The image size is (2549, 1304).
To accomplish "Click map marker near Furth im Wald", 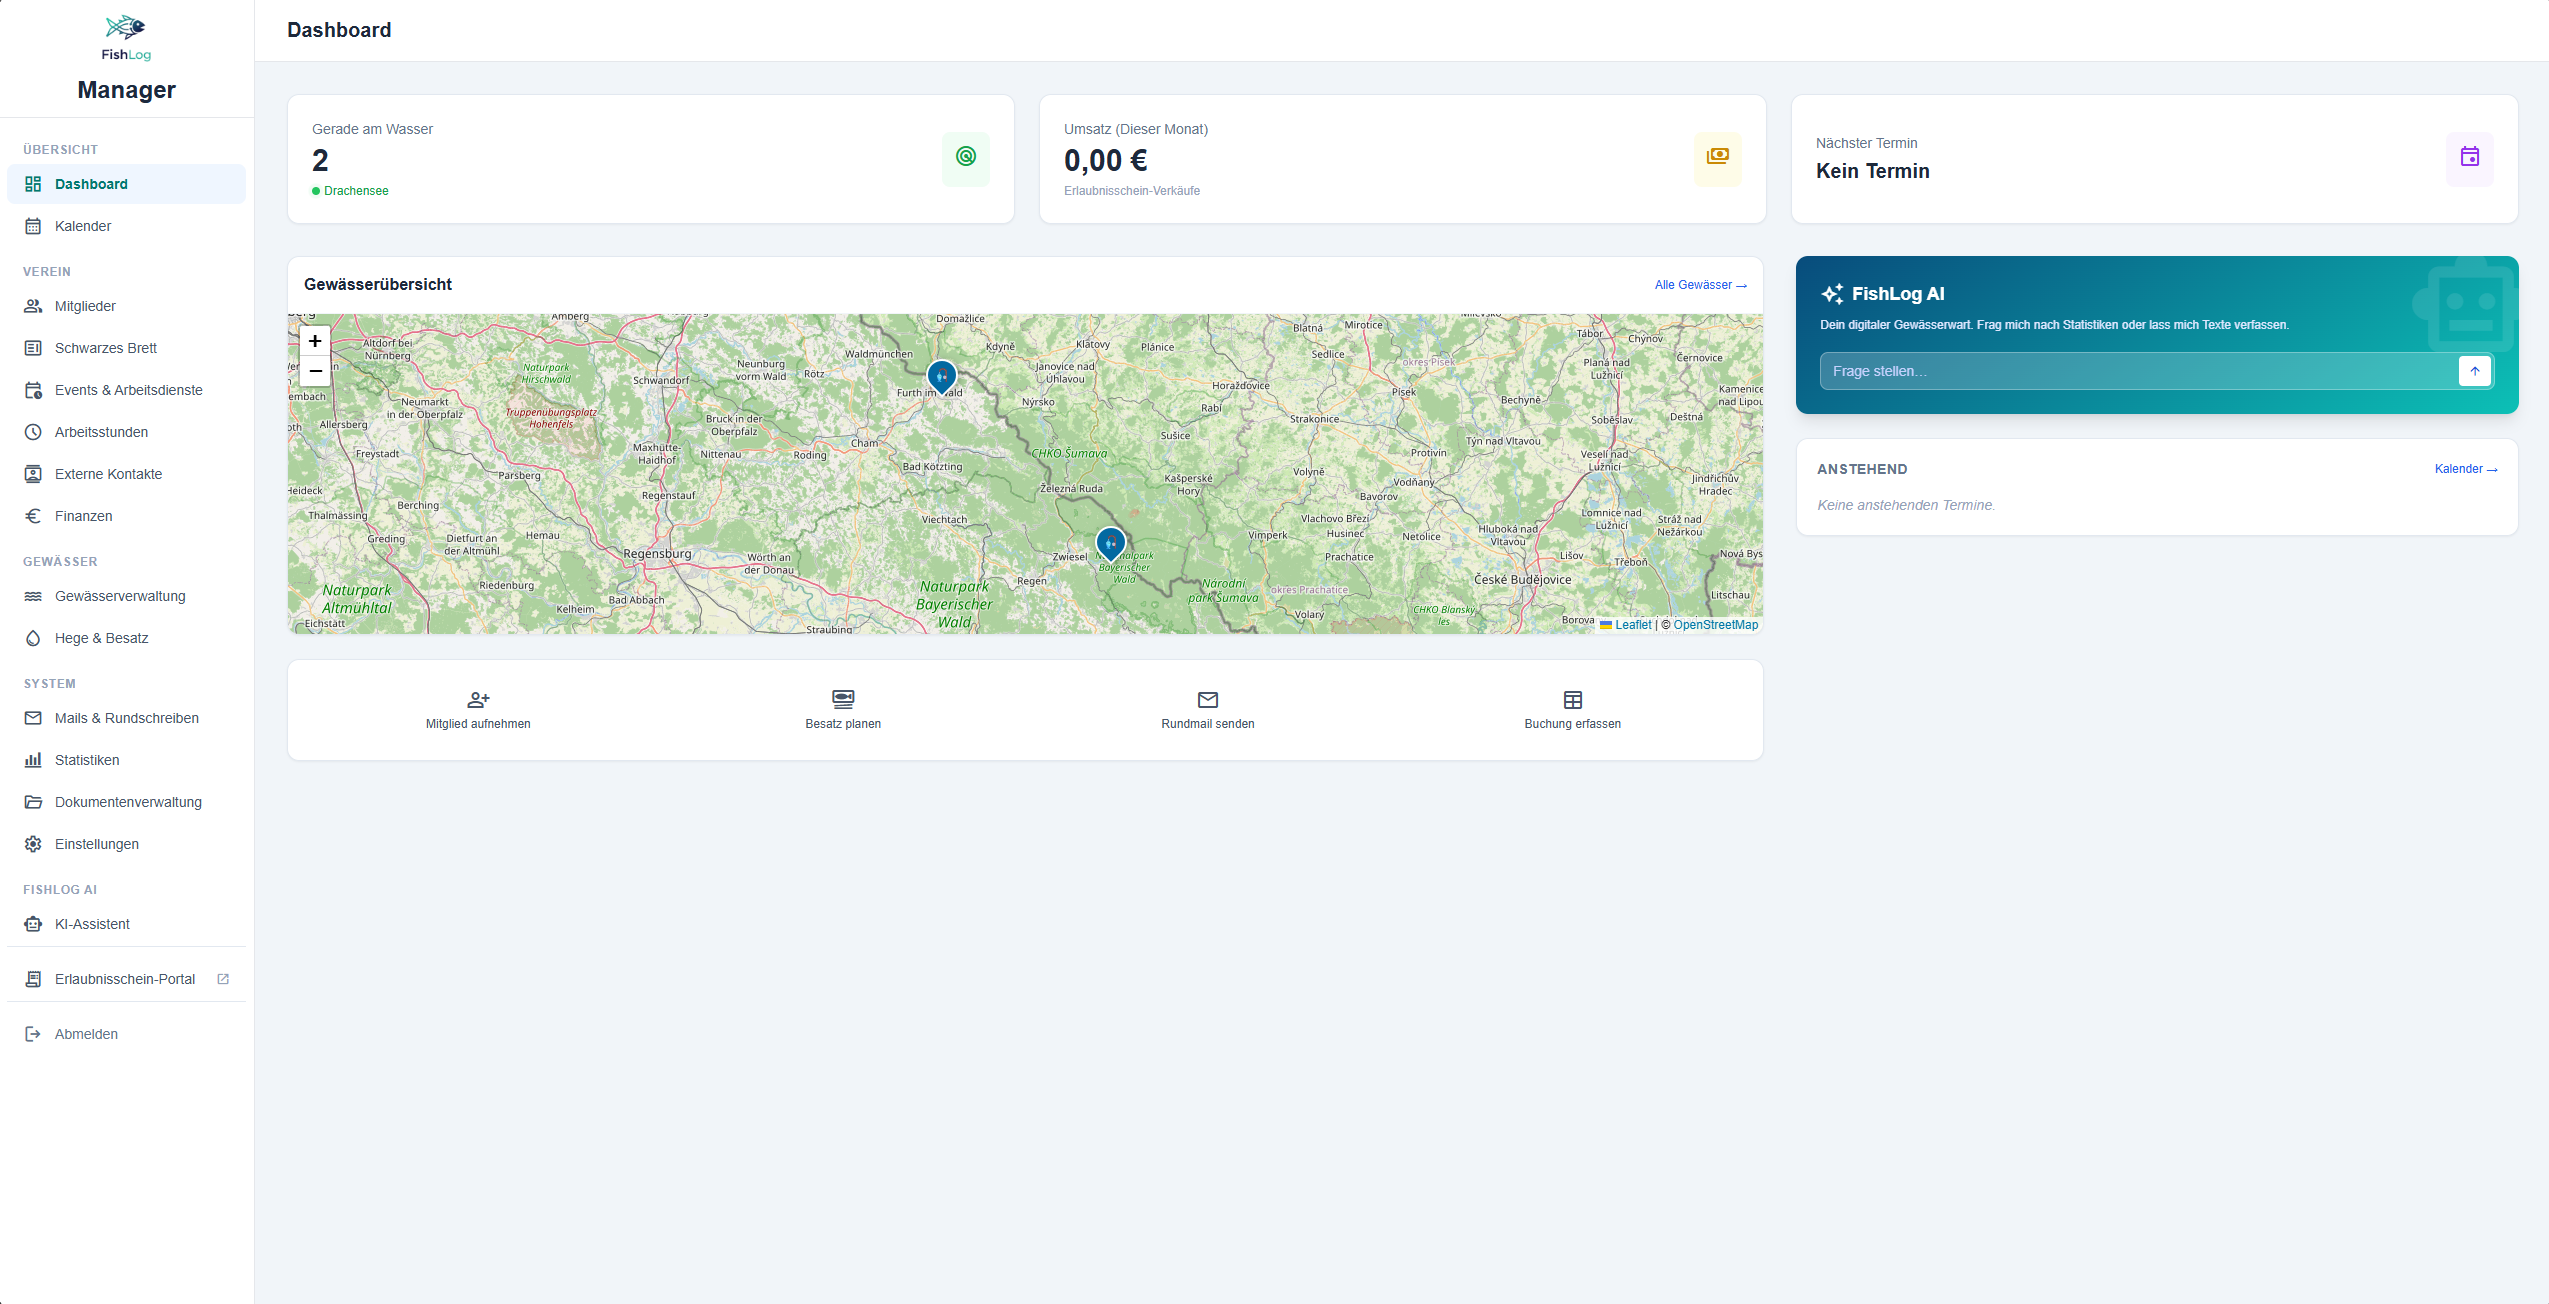I will [942, 377].
